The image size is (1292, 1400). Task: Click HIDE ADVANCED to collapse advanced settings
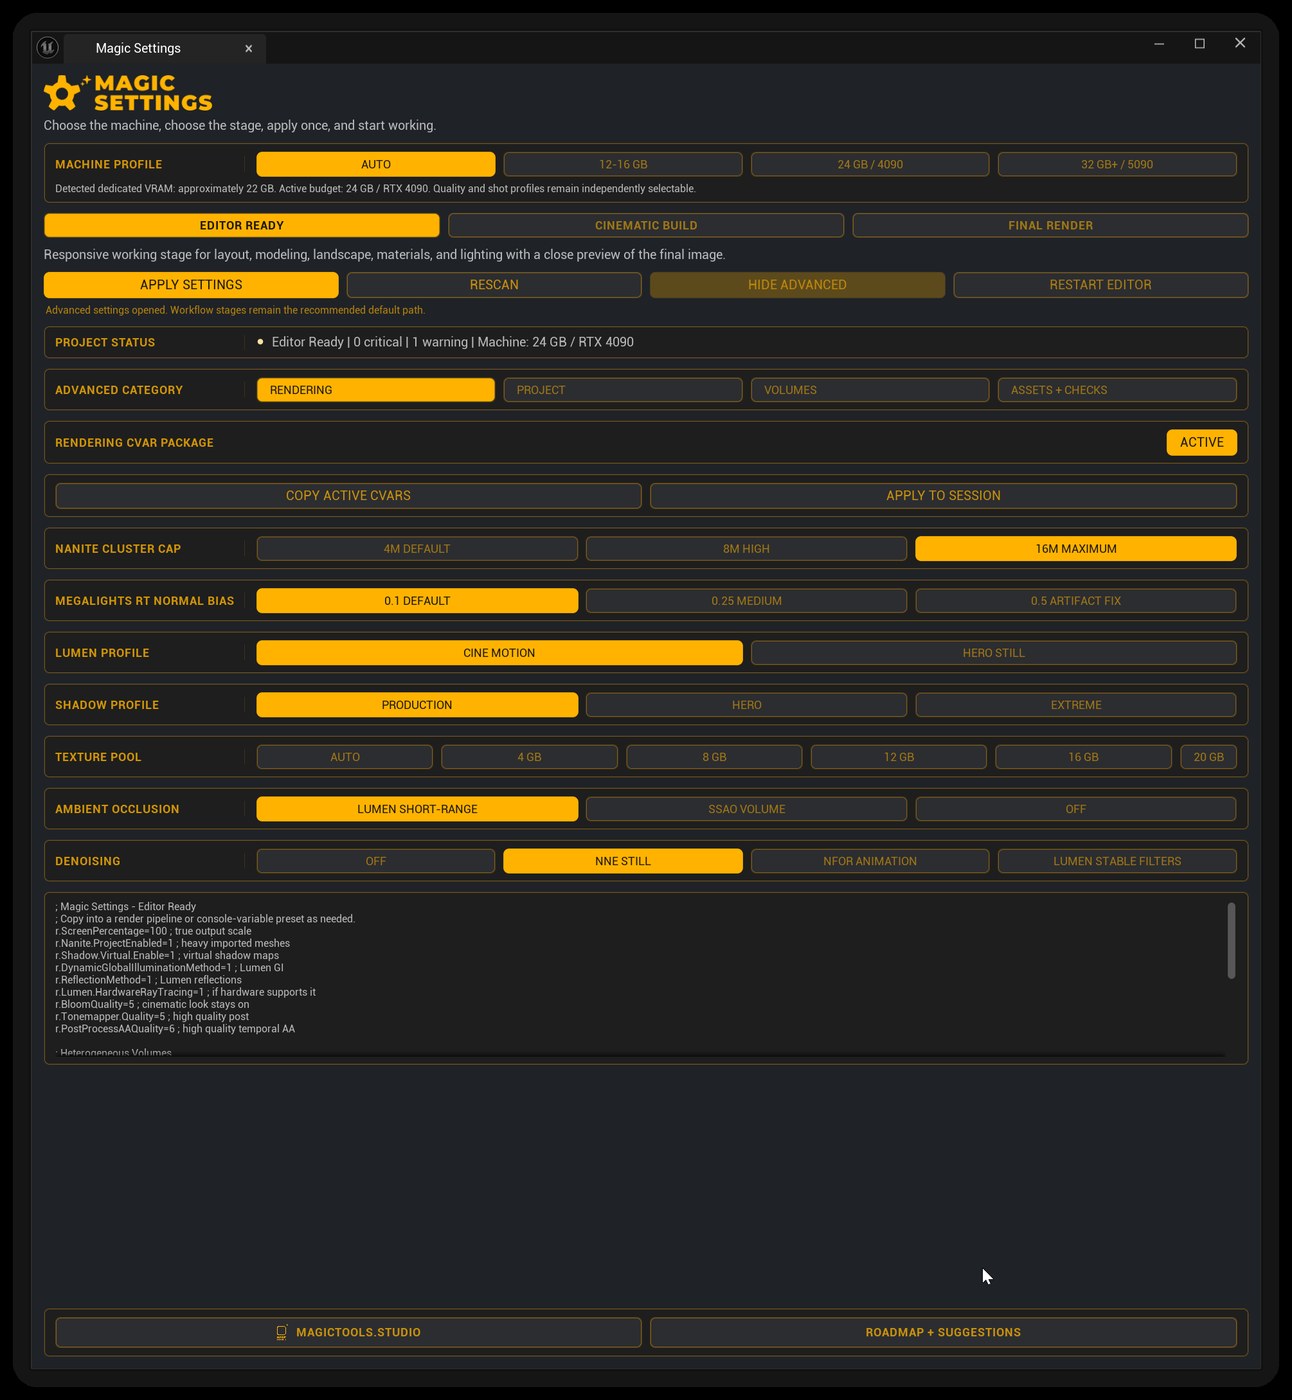coord(797,285)
